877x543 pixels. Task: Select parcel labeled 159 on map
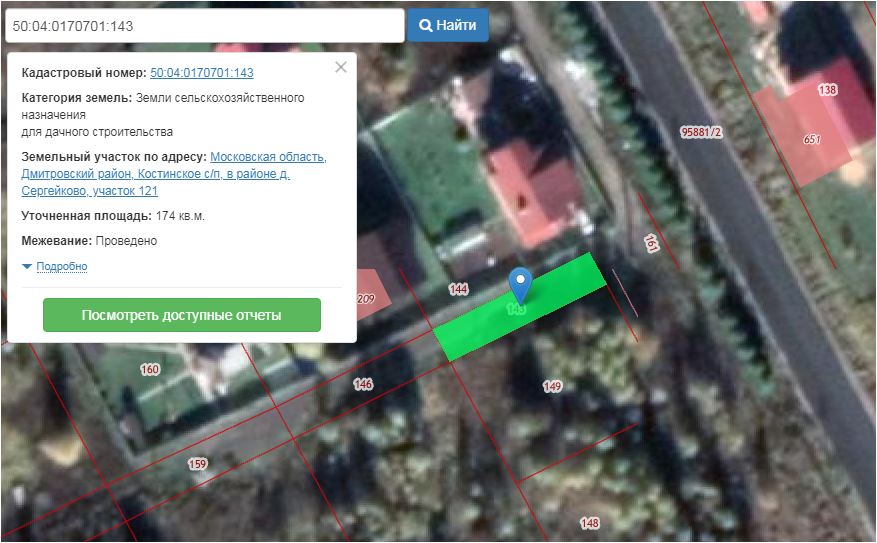point(197,464)
